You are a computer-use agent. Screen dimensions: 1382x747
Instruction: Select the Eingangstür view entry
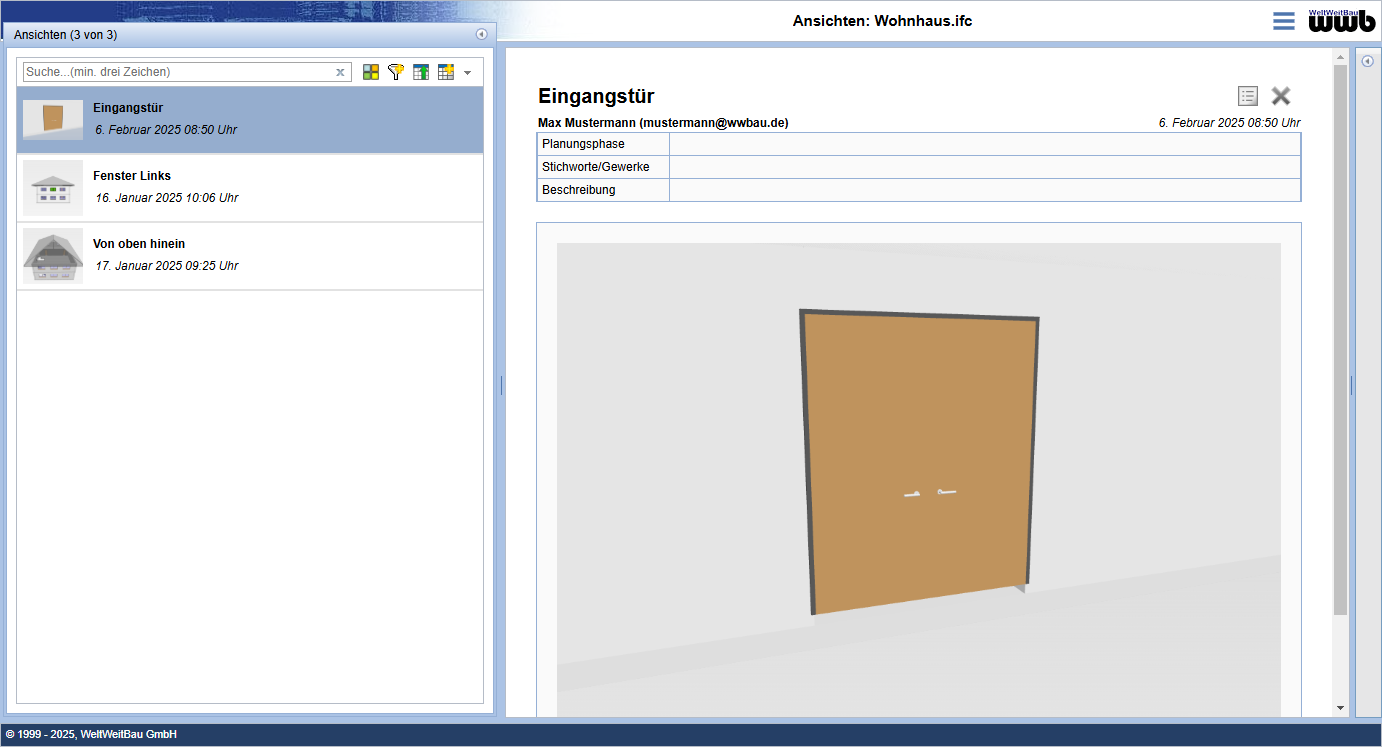click(x=250, y=120)
